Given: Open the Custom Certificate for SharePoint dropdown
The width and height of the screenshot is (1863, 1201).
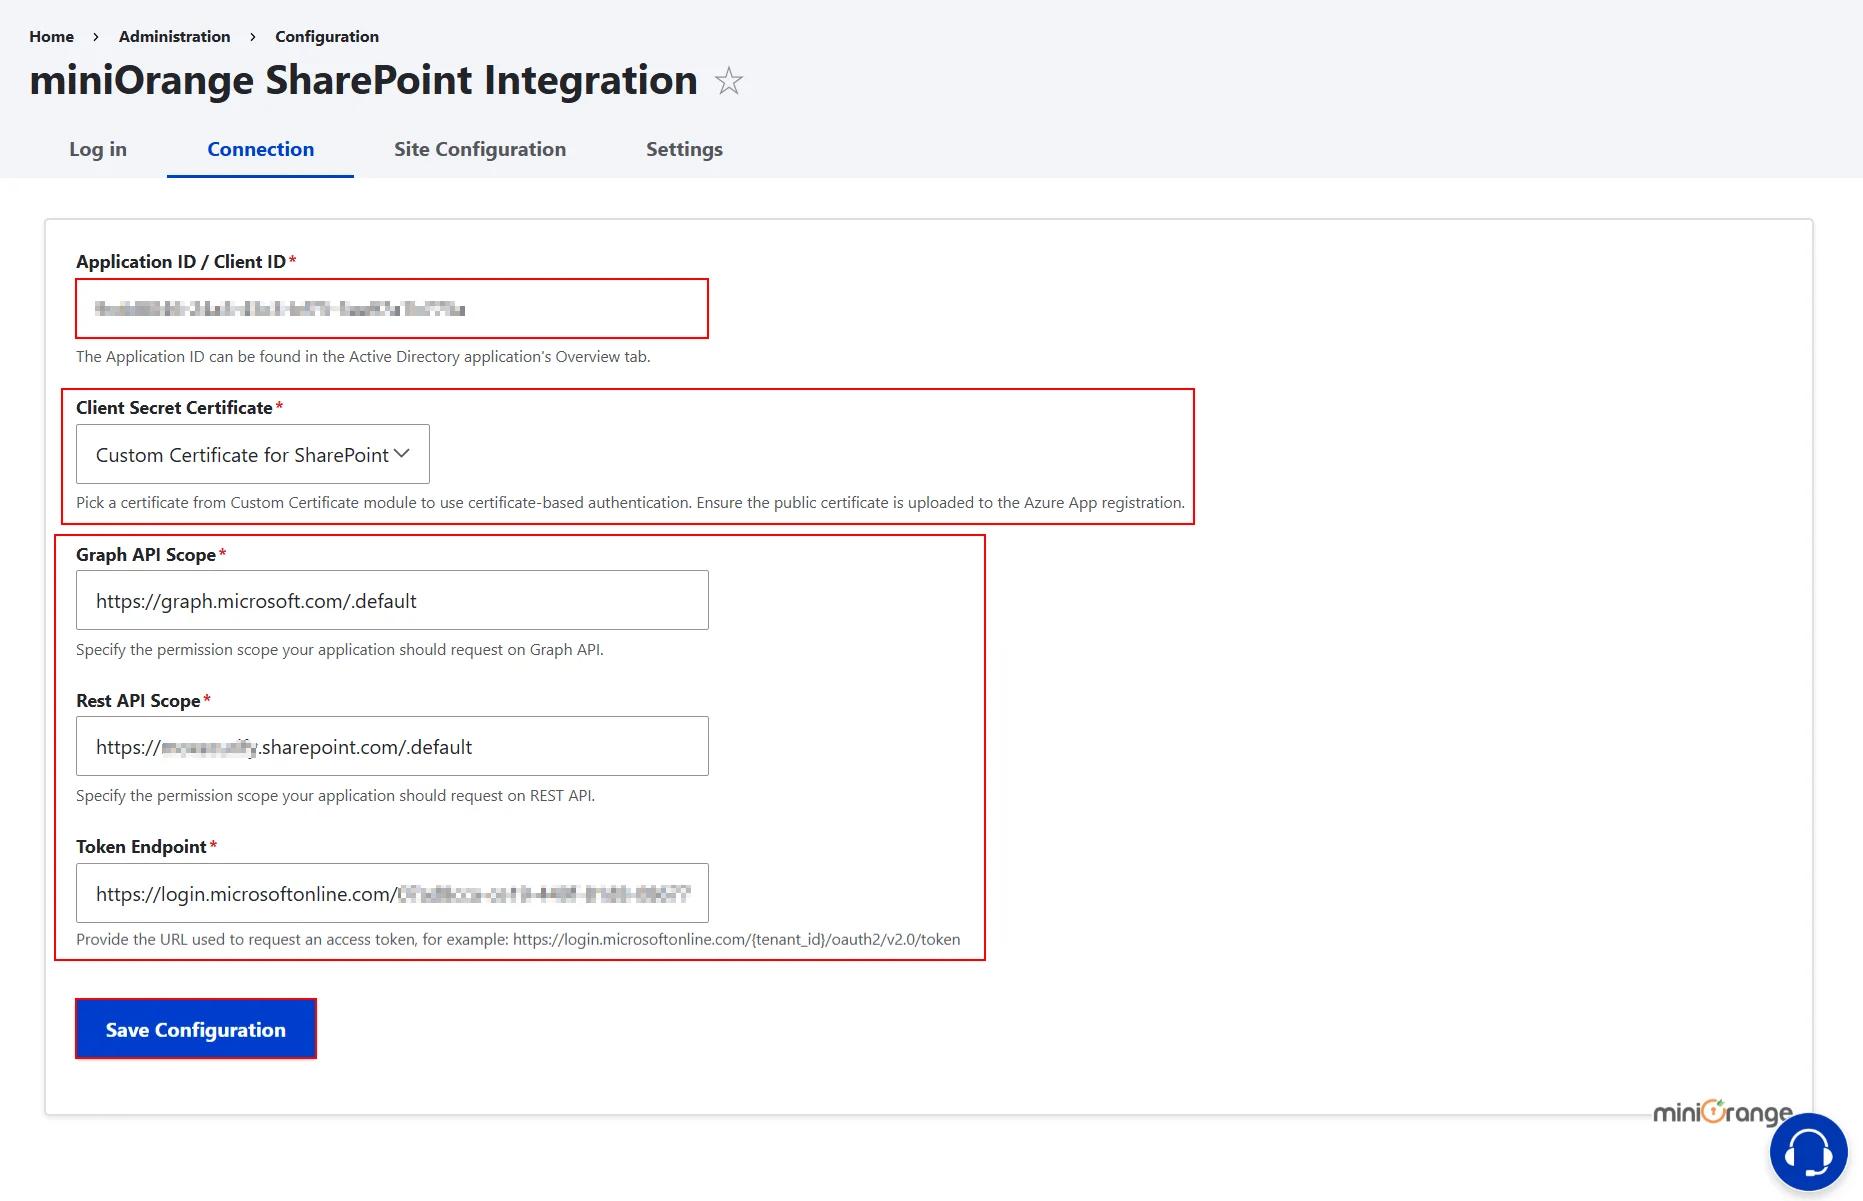Looking at the screenshot, I should (x=252, y=454).
